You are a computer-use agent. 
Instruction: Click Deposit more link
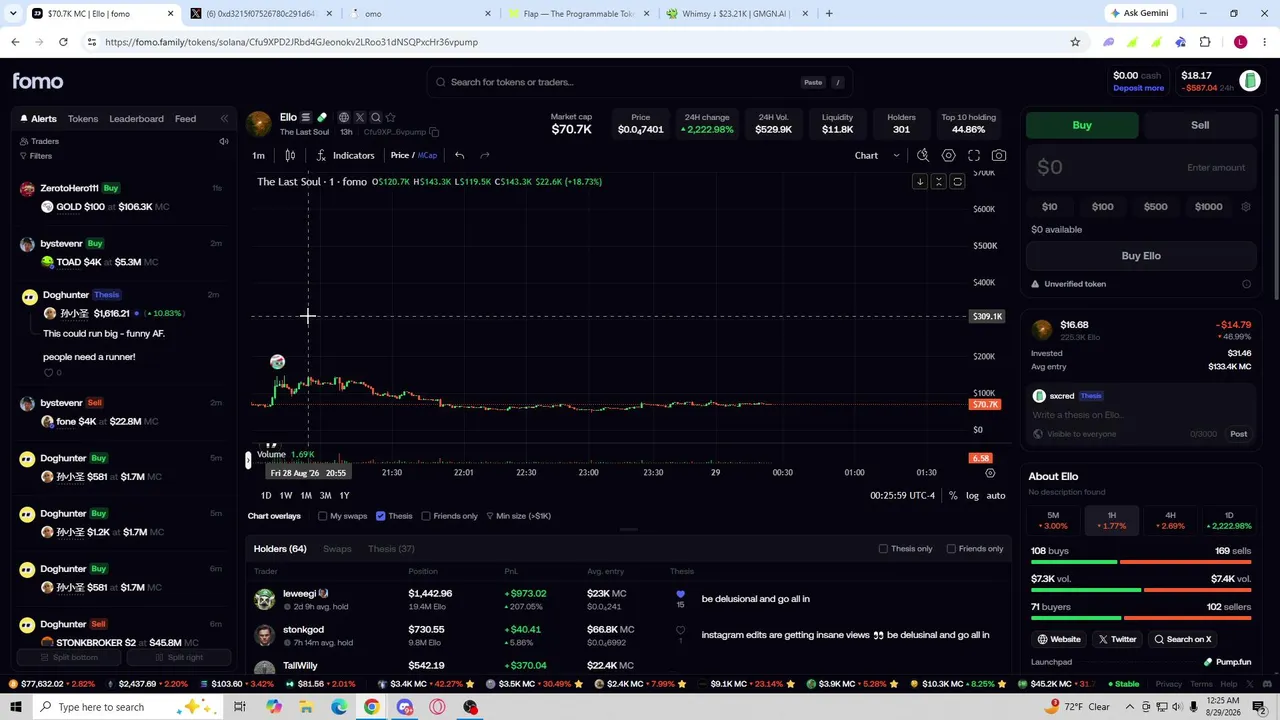1138,88
